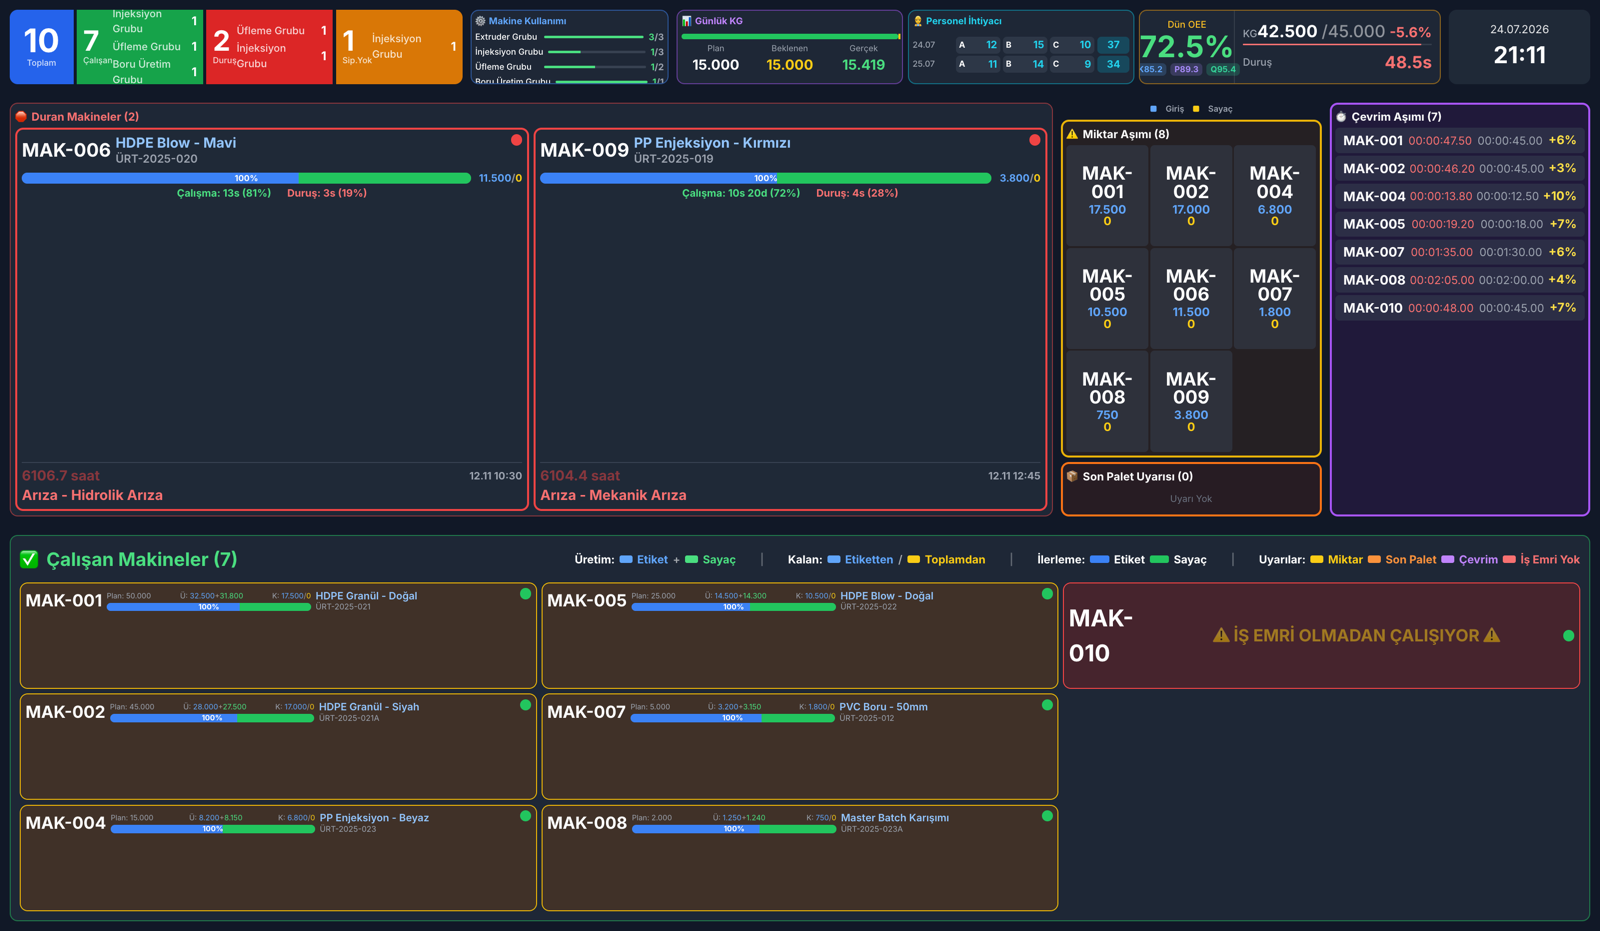The height and width of the screenshot is (931, 1600).
Task: Click the gear icon beside Makine Kullanımı
Action: [480, 21]
